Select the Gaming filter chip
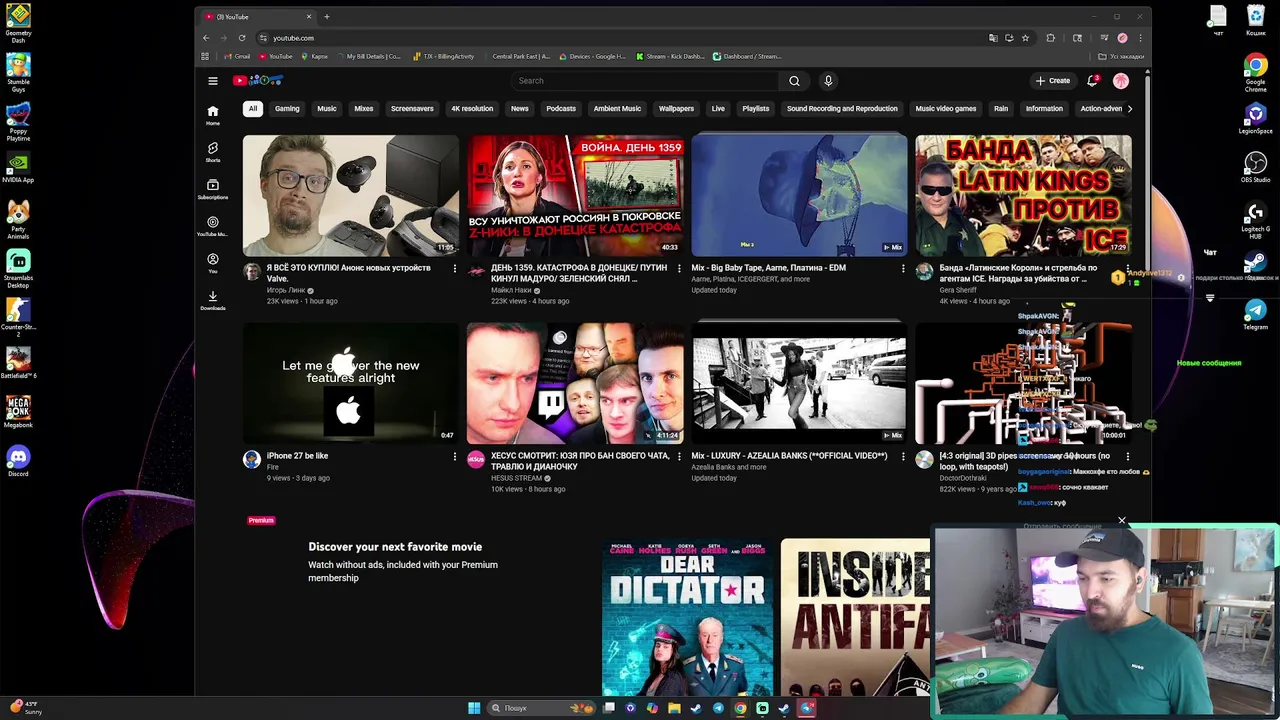The image size is (1280, 720). point(287,108)
